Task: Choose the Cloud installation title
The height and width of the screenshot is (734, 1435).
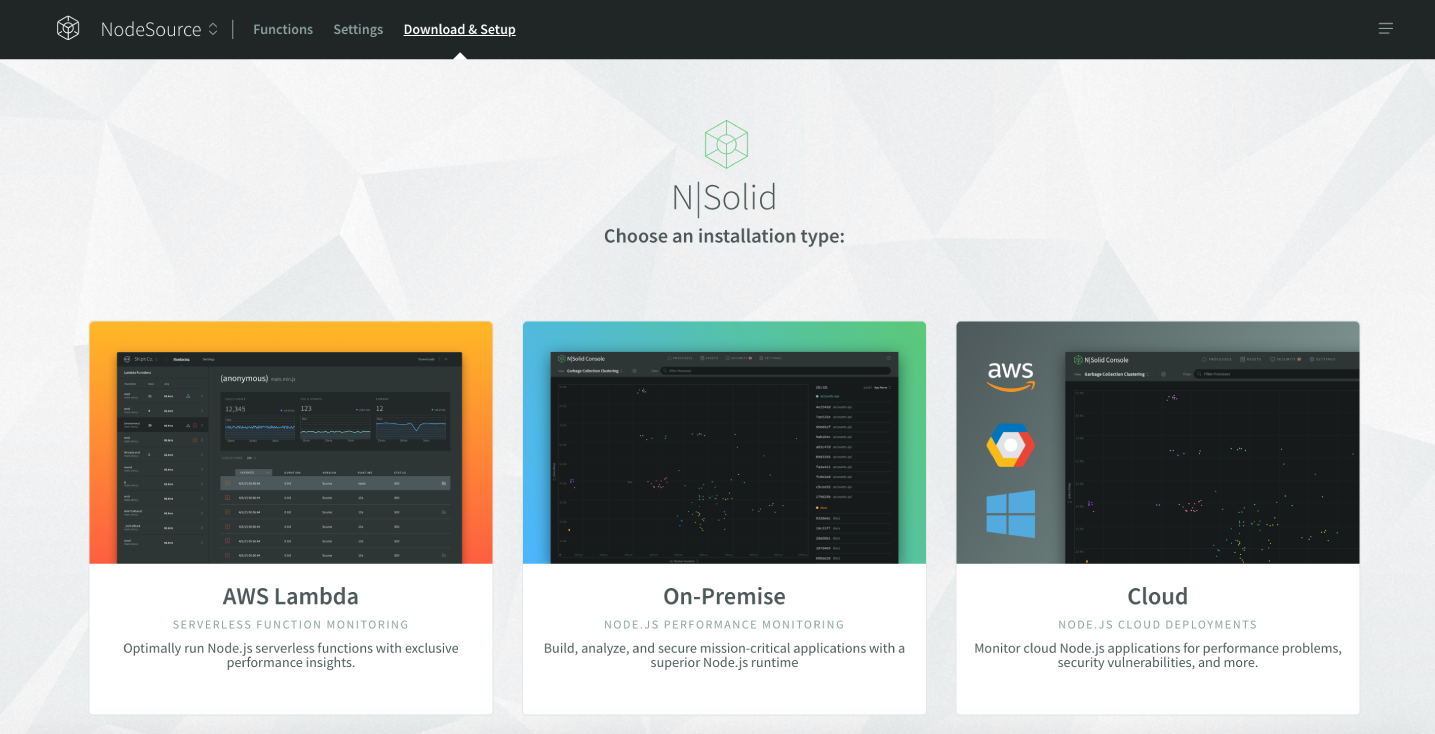Action: tap(1158, 596)
